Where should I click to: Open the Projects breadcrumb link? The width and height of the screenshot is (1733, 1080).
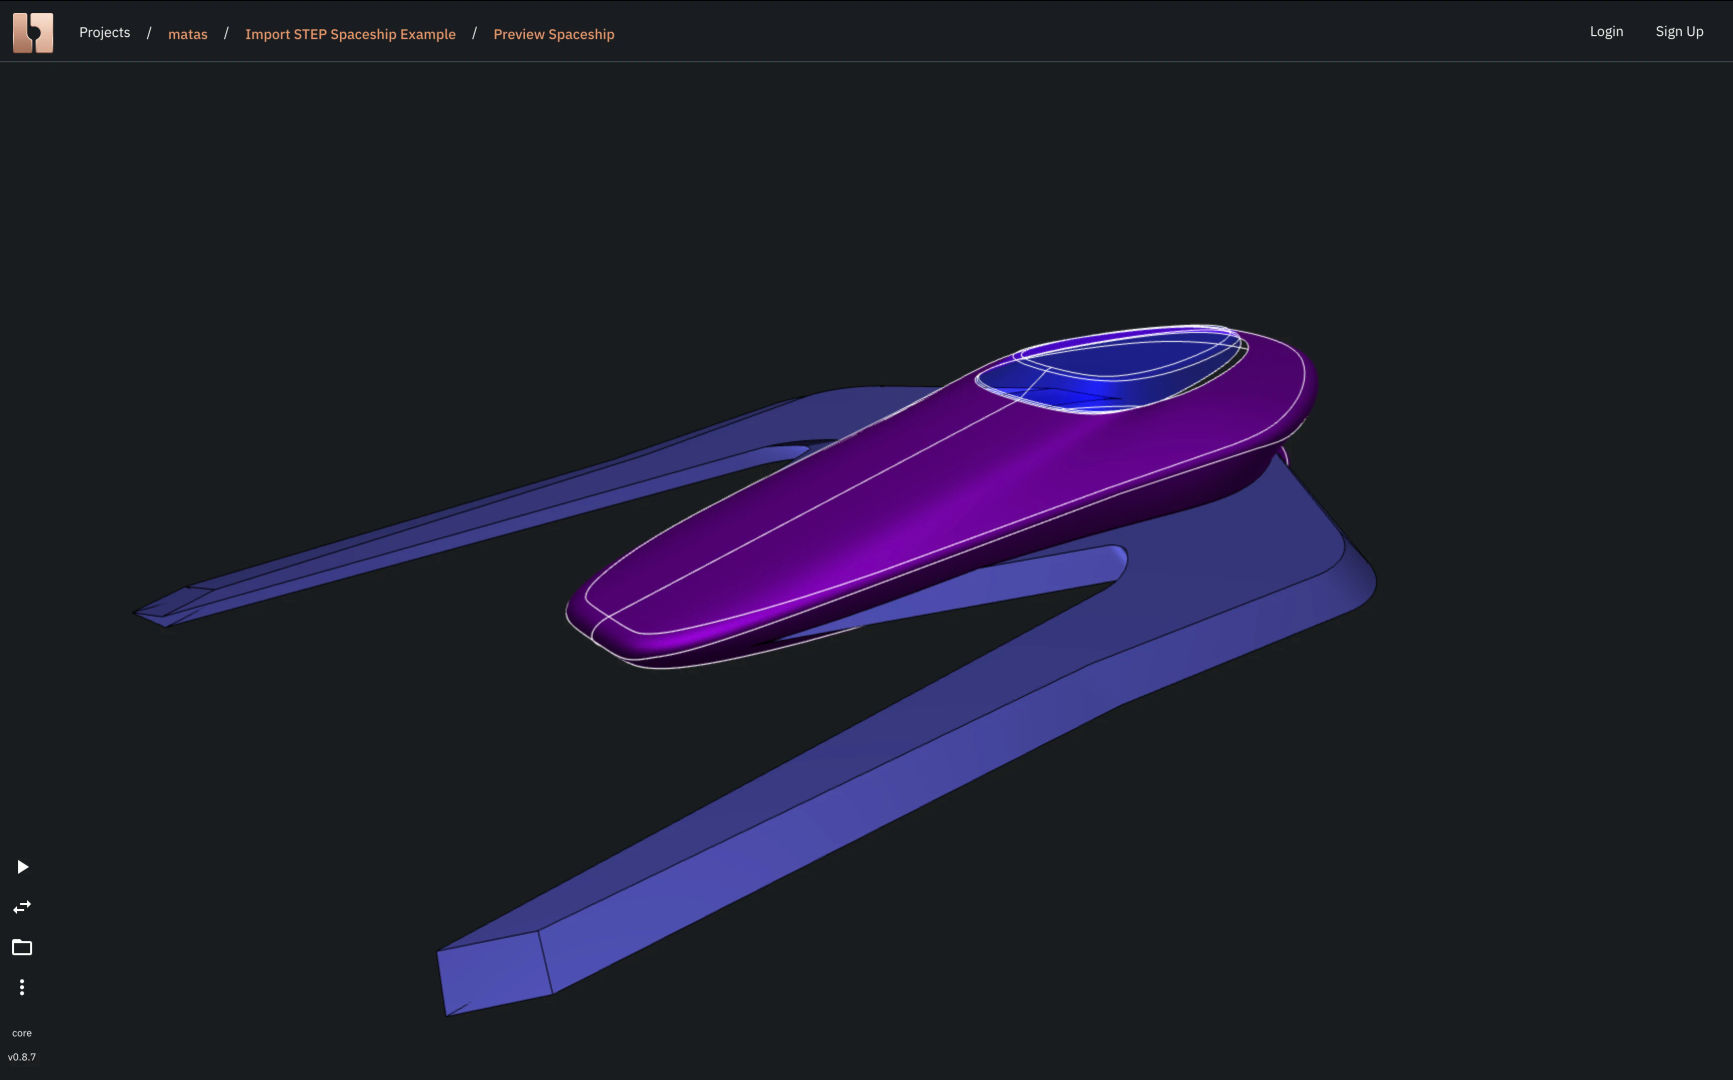pyautogui.click(x=105, y=33)
